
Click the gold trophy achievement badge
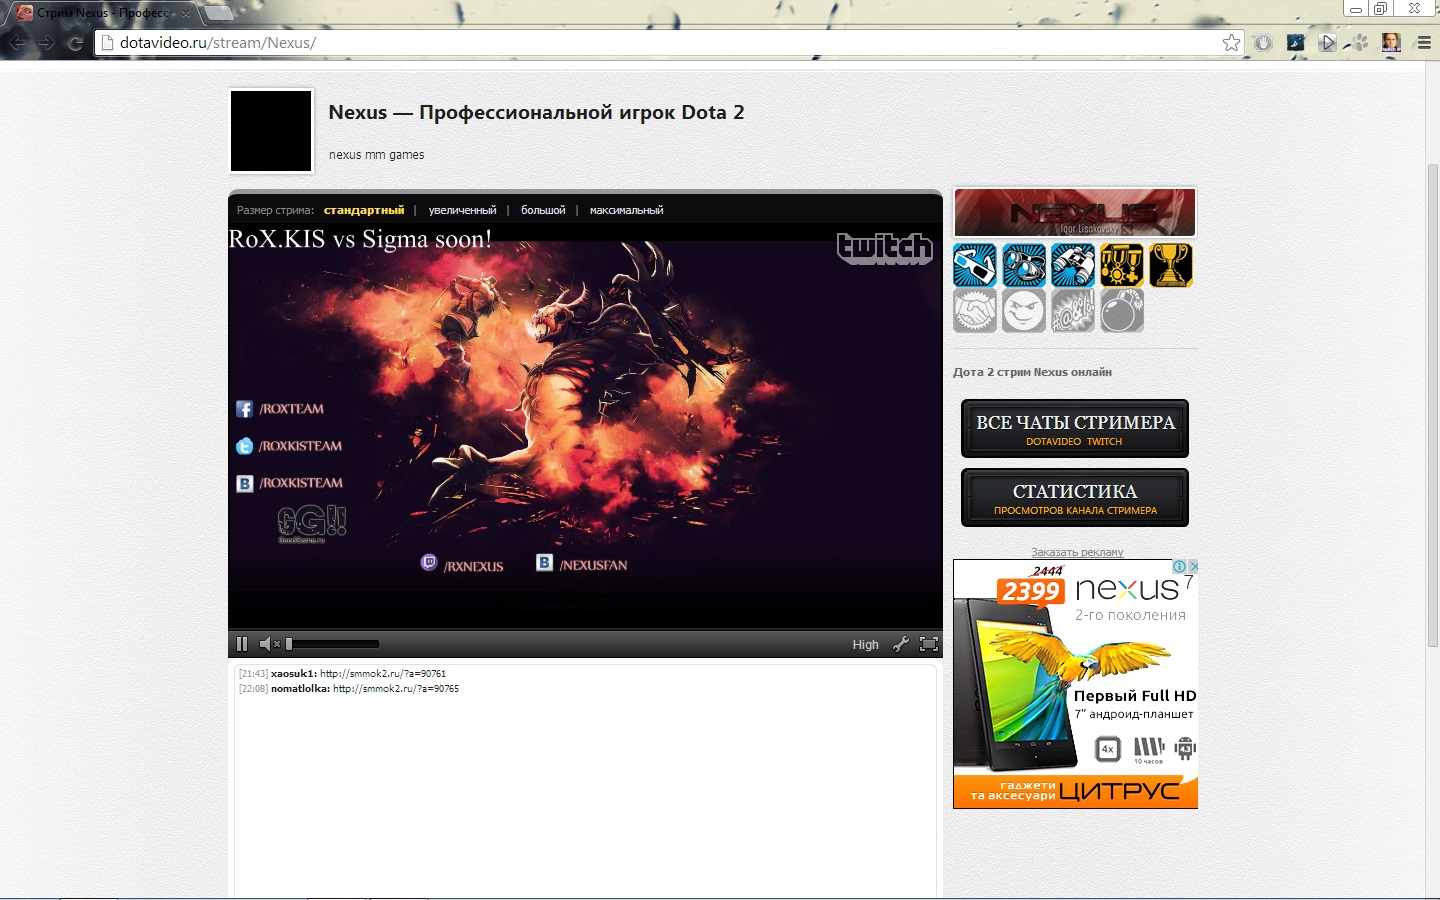(x=1171, y=265)
